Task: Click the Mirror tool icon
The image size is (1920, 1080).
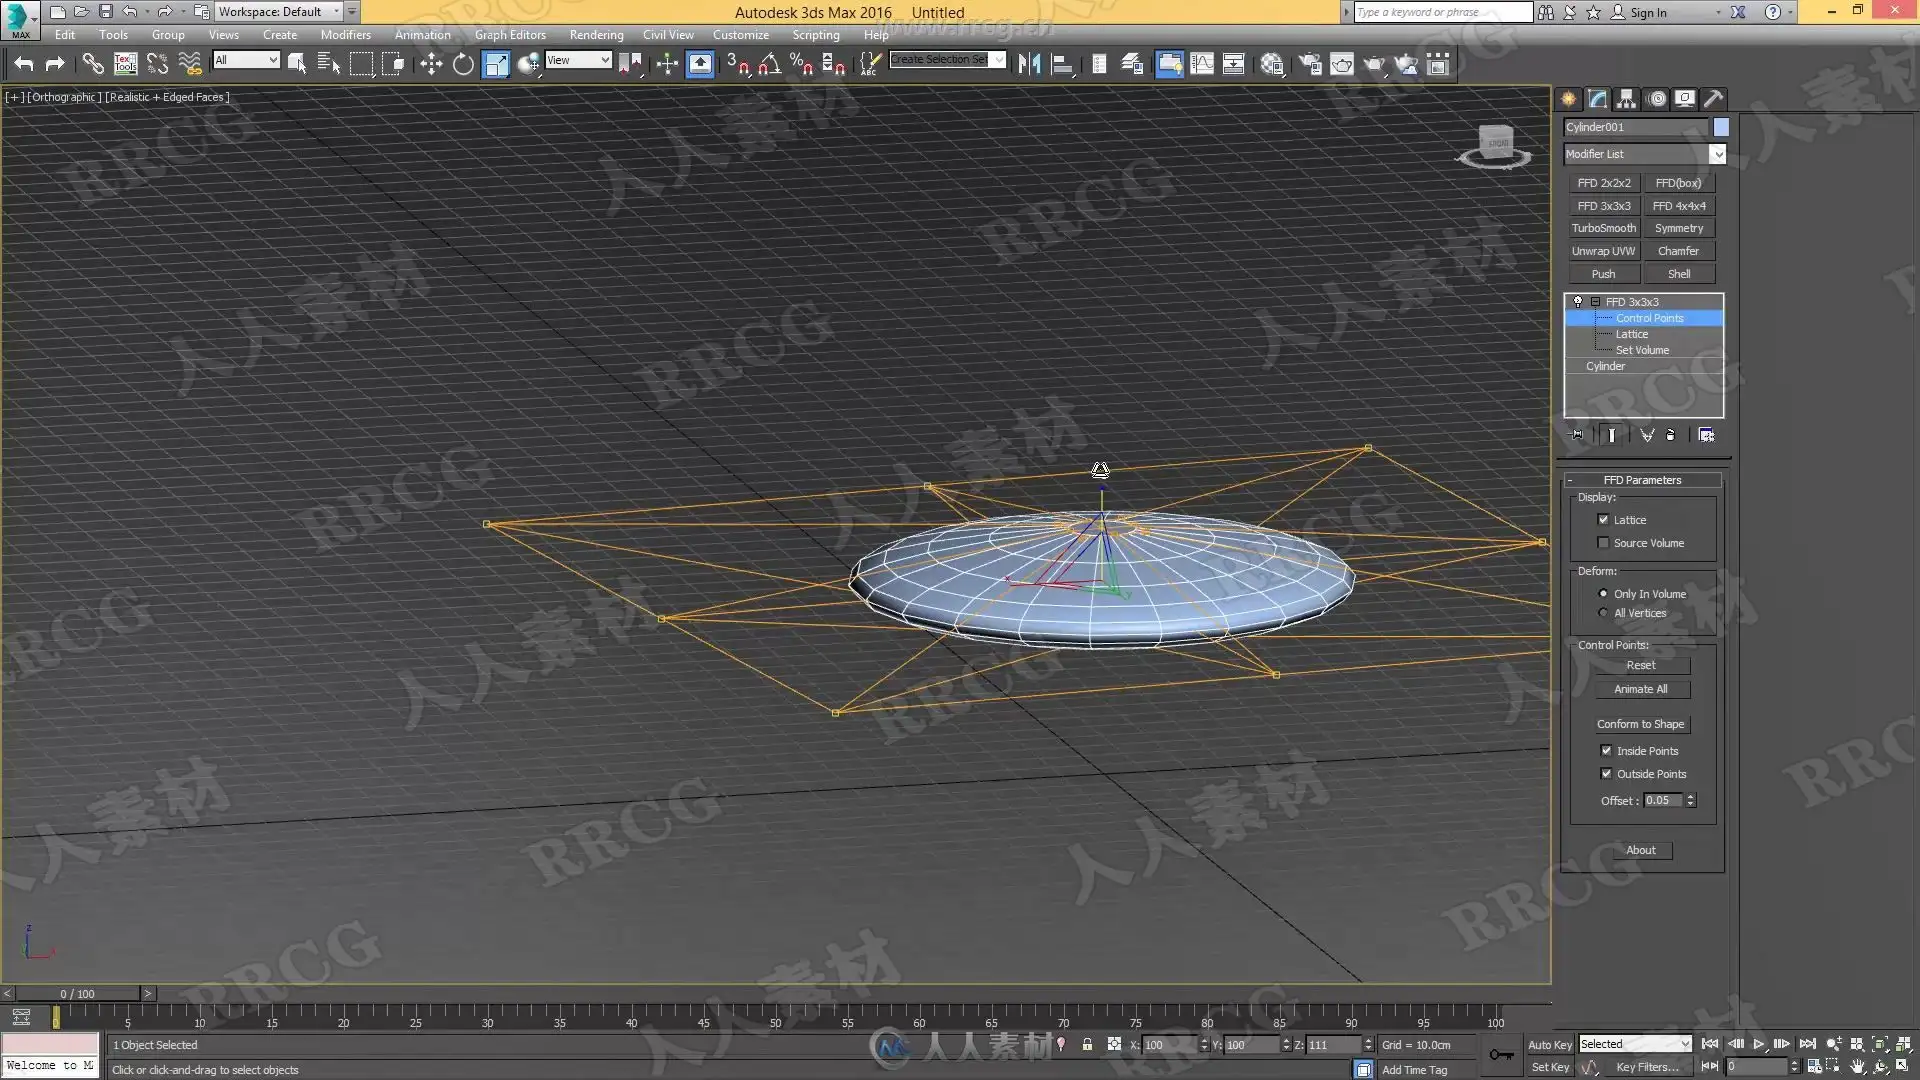Action: pyautogui.click(x=1029, y=65)
